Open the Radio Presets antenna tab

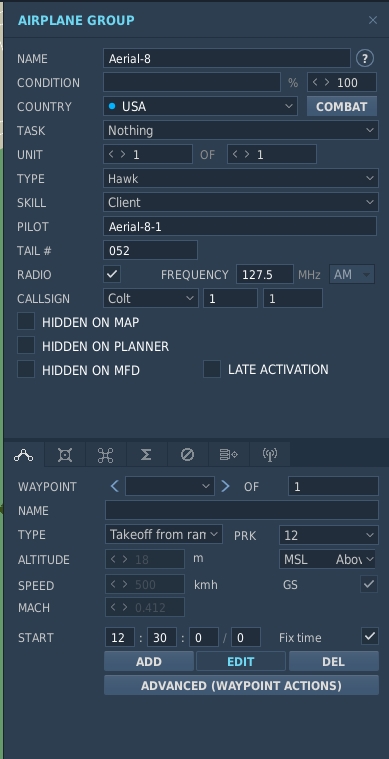pos(269,455)
